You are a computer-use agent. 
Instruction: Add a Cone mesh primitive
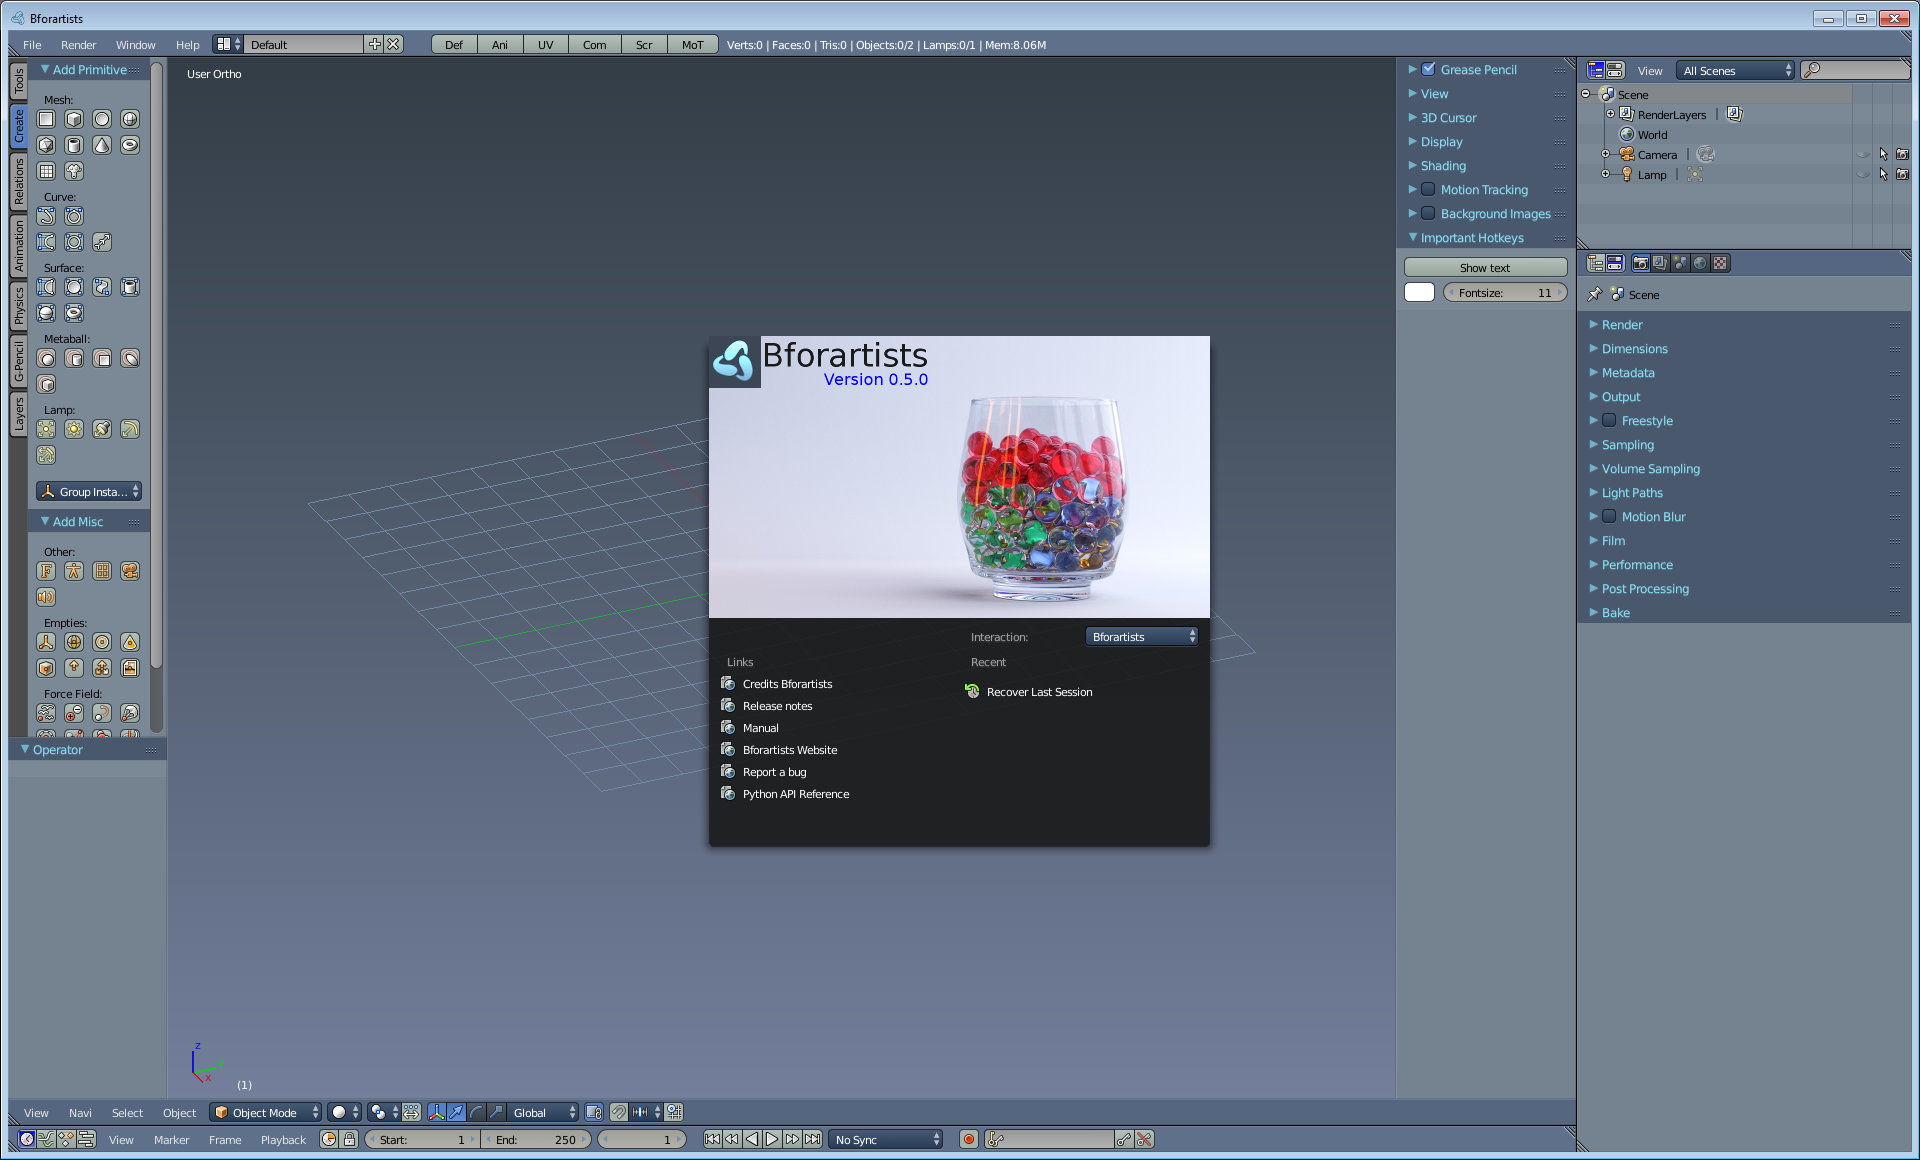tap(102, 145)
